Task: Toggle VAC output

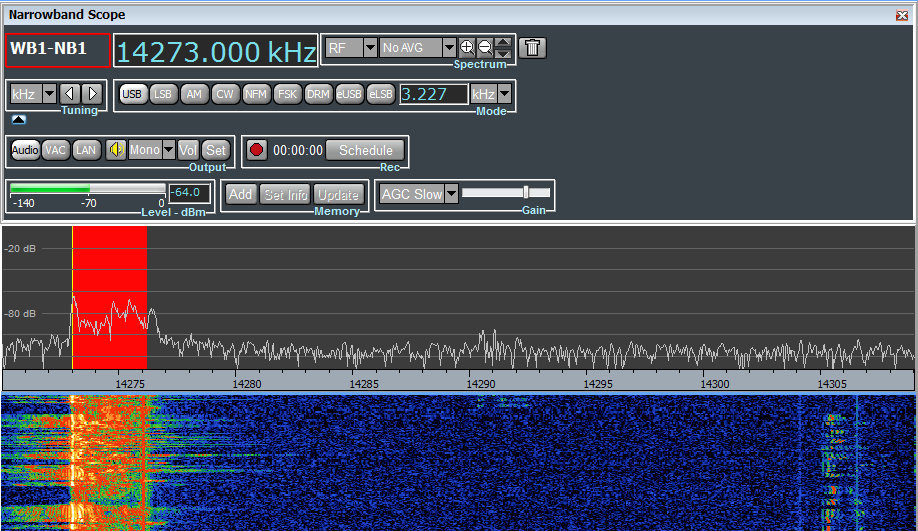Action: point(56,150)
